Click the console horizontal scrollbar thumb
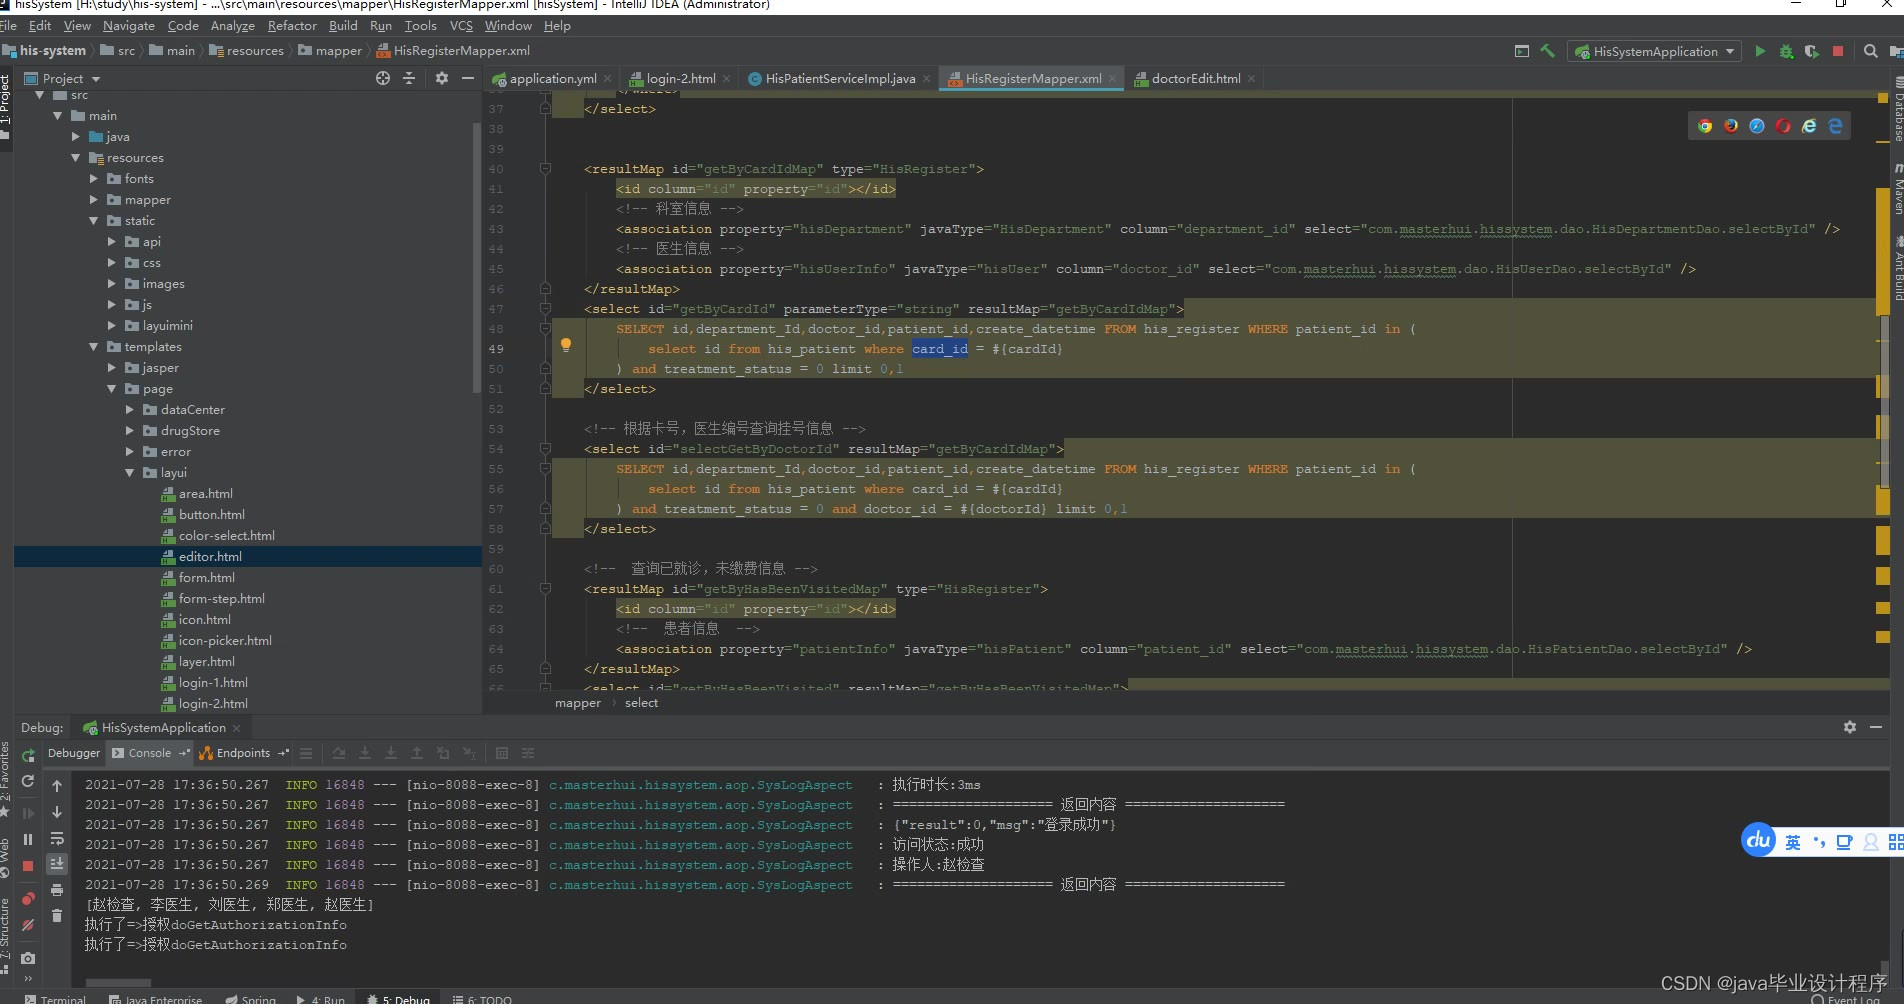 [x=118, y=983]
